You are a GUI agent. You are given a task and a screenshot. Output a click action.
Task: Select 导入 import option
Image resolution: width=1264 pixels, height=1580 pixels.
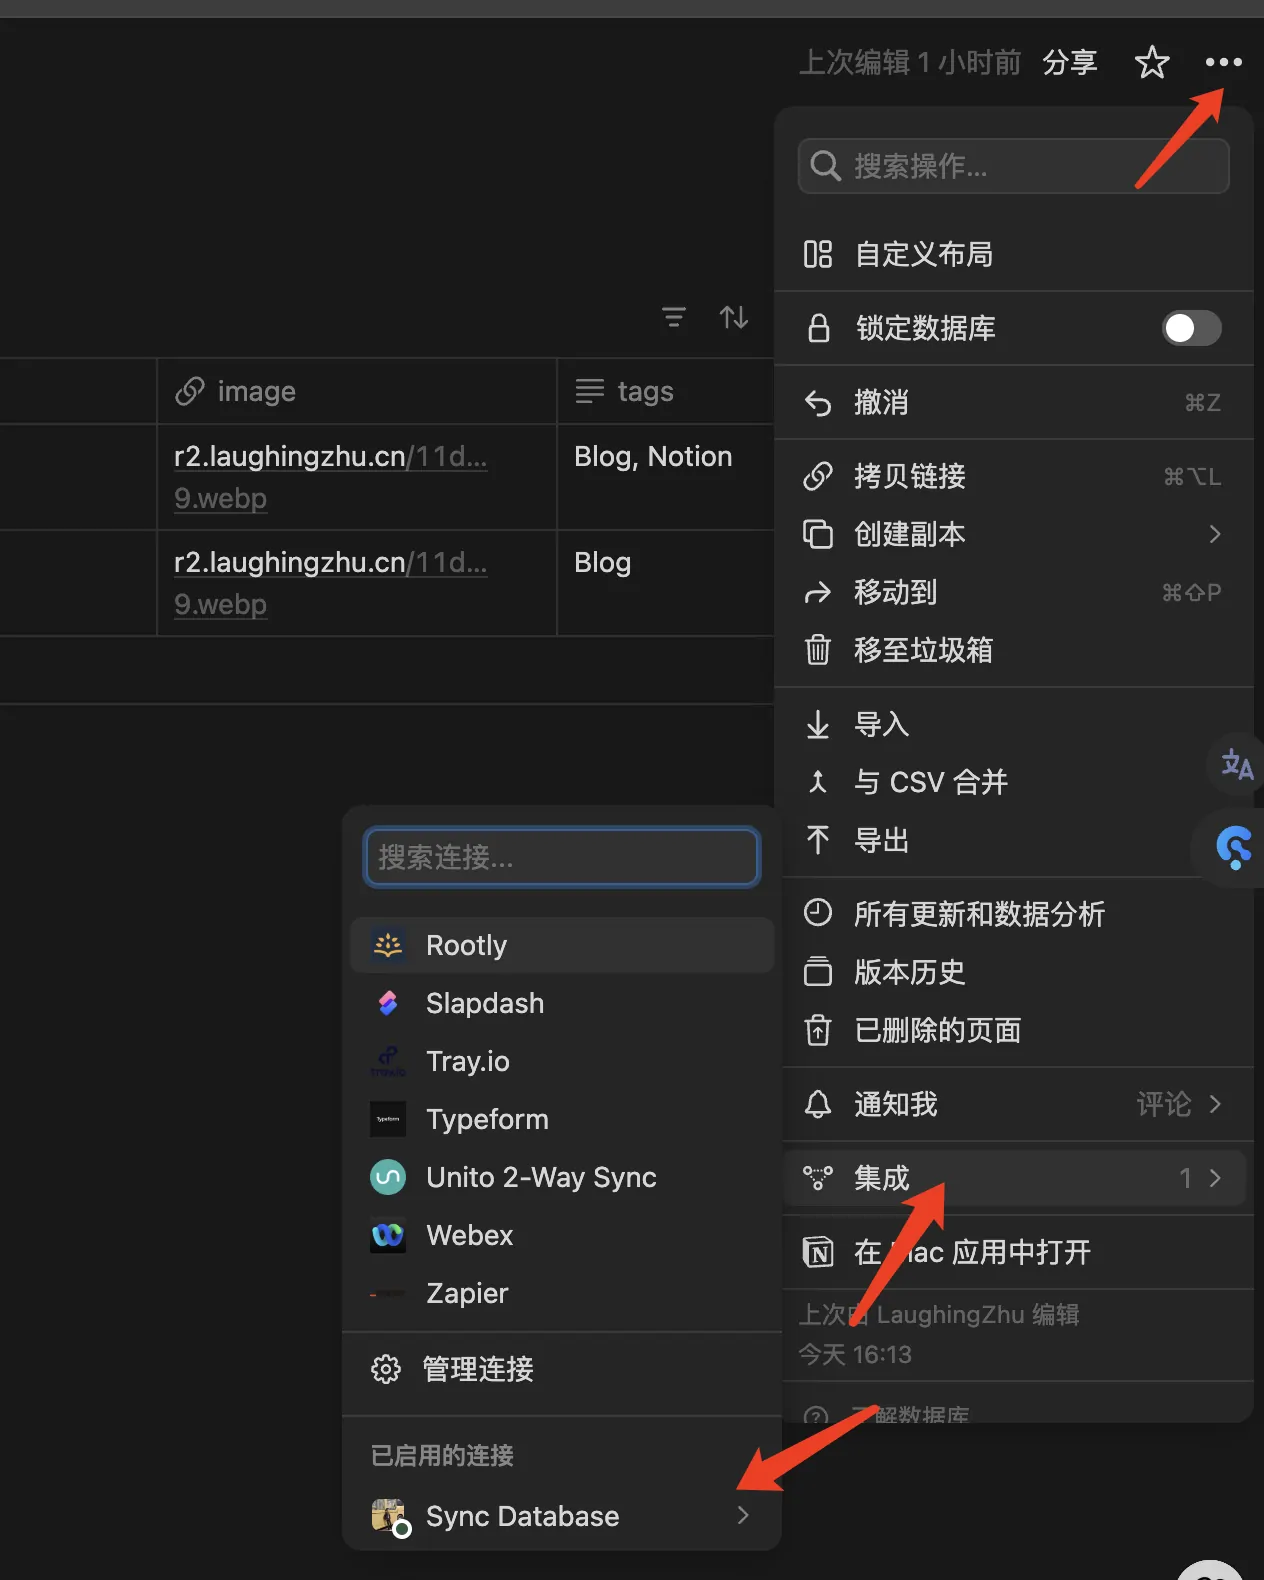pos(1013,724)
